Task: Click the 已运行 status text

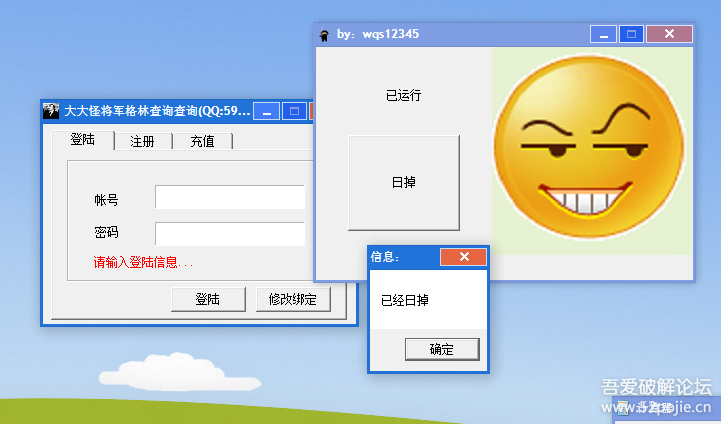Action: 403,95
